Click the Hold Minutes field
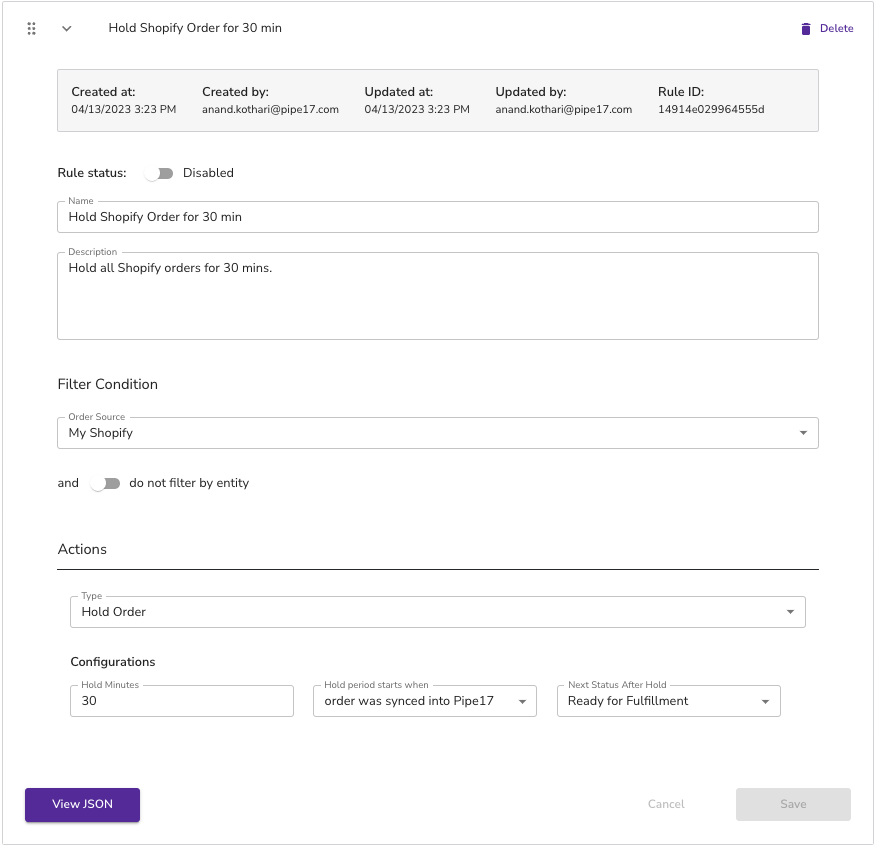Image resolution: width=878 pixels, height=848 pixels. click(182, 701)
